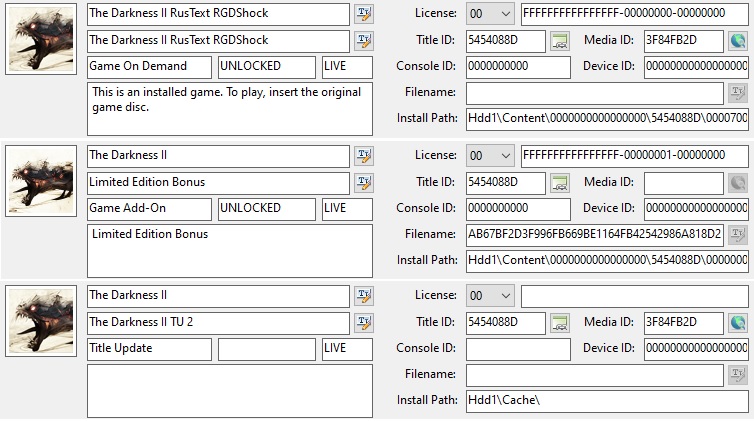Click empty lock status field in Title Update entry

[267, 349]
